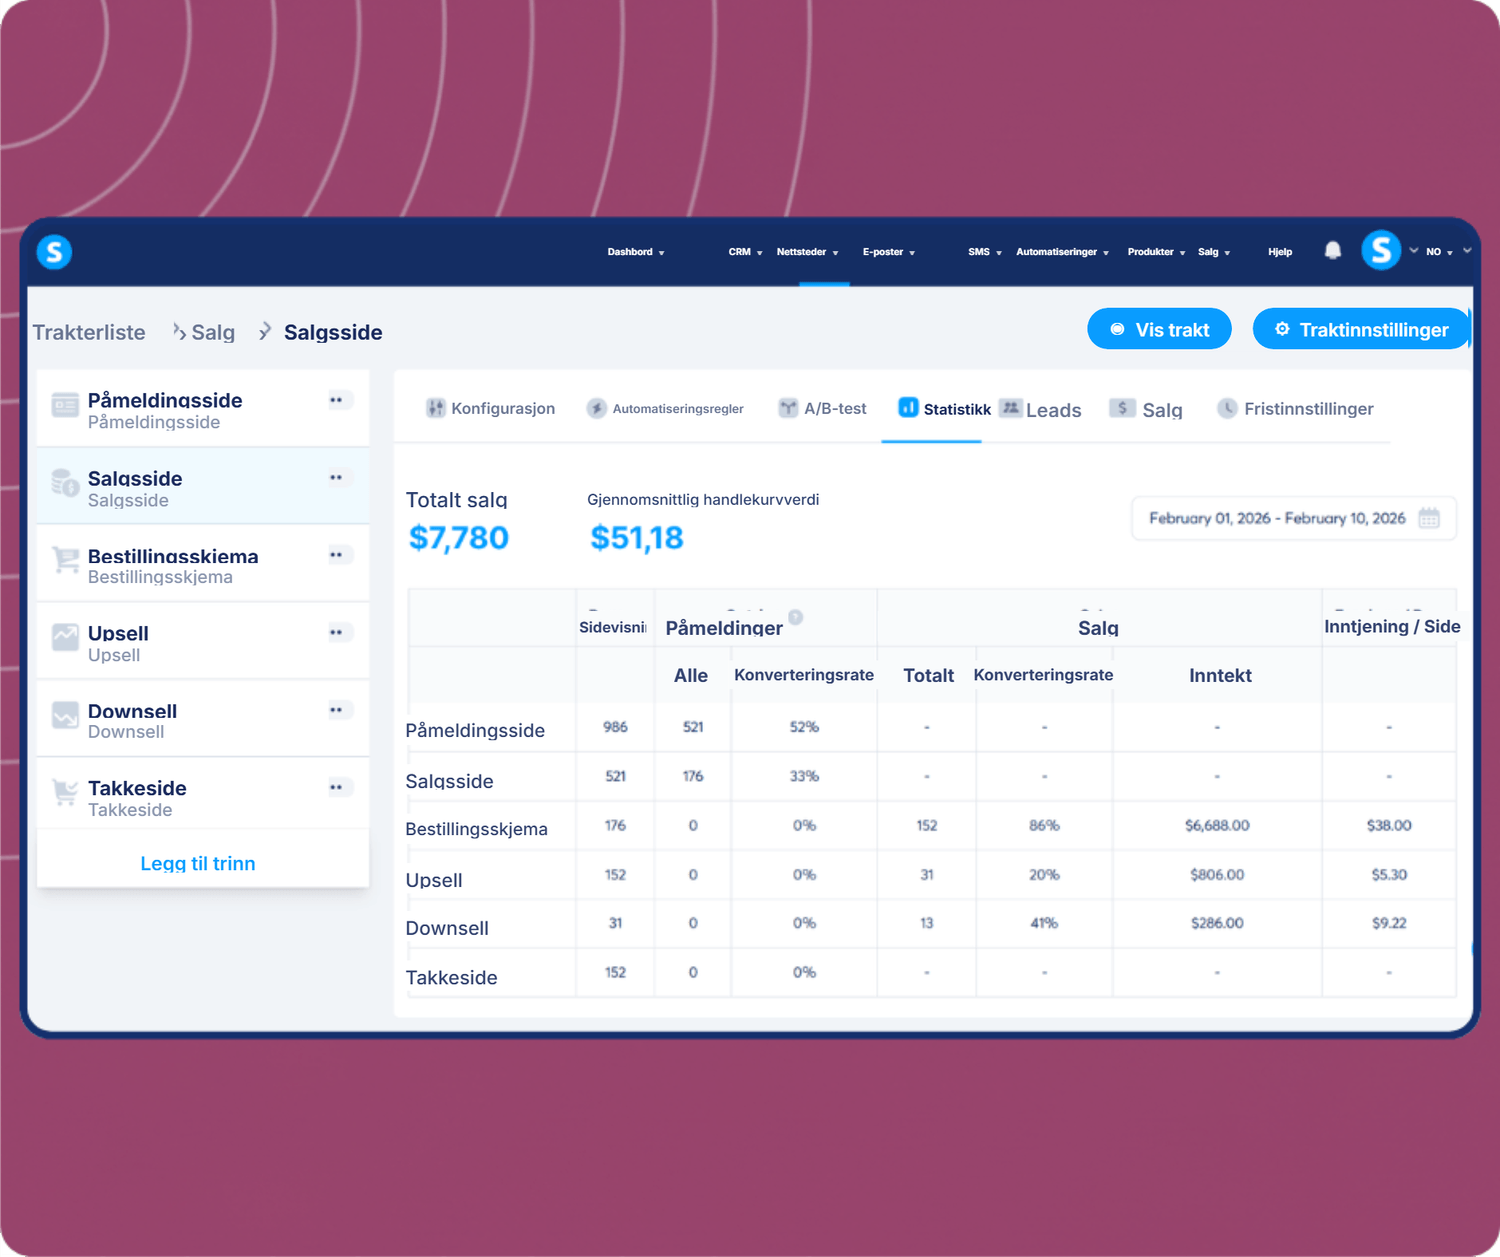Open the Leads tab
The width and height of the screenshot is (1500, 1257).
[1040, 409]
